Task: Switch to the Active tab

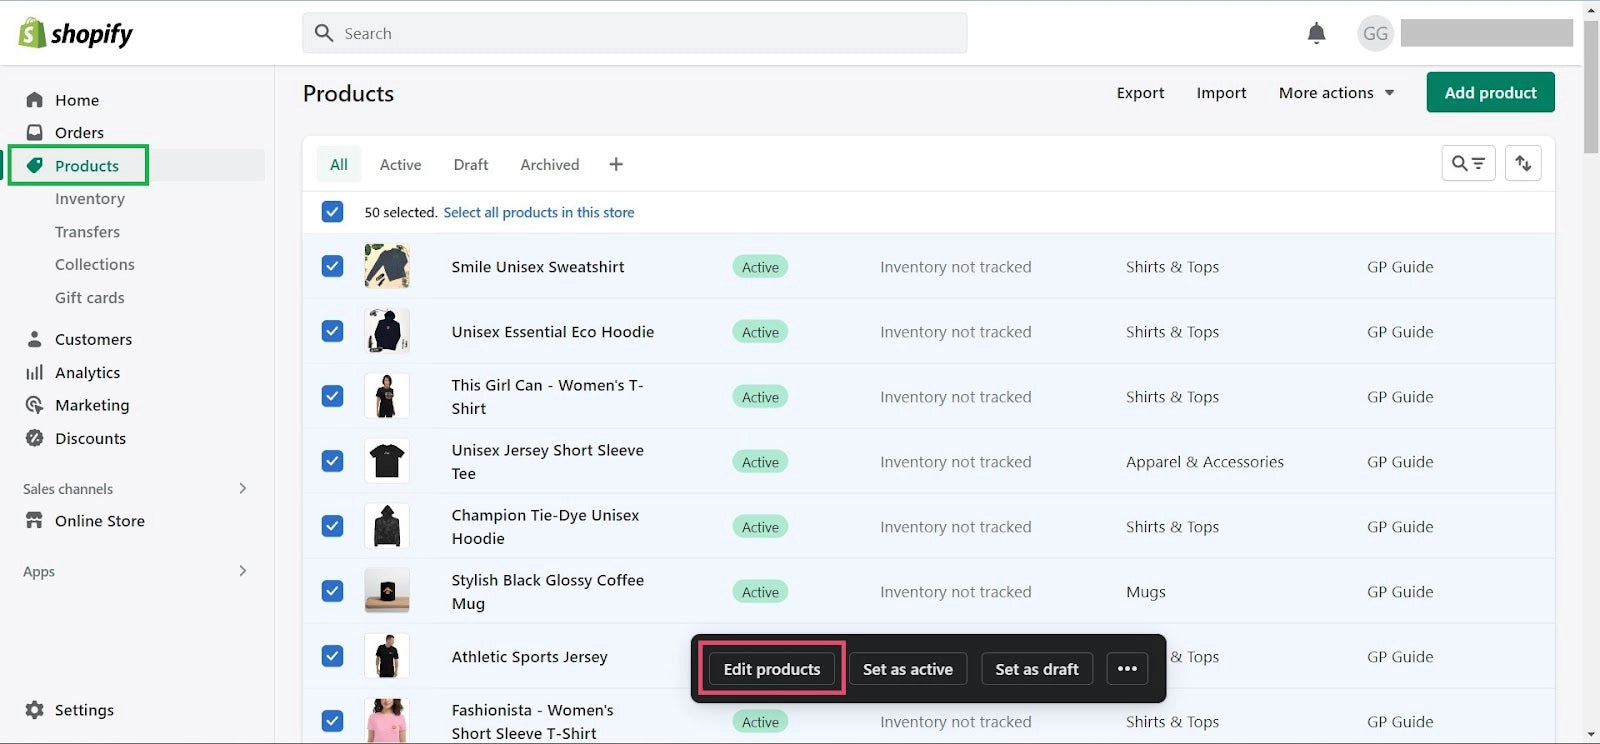Action: pyautogui.click(x=400, y=164)
